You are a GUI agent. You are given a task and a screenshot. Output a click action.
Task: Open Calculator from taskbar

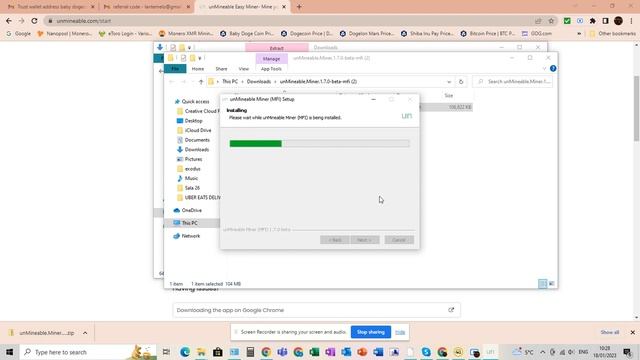click(x=250, y=352)
